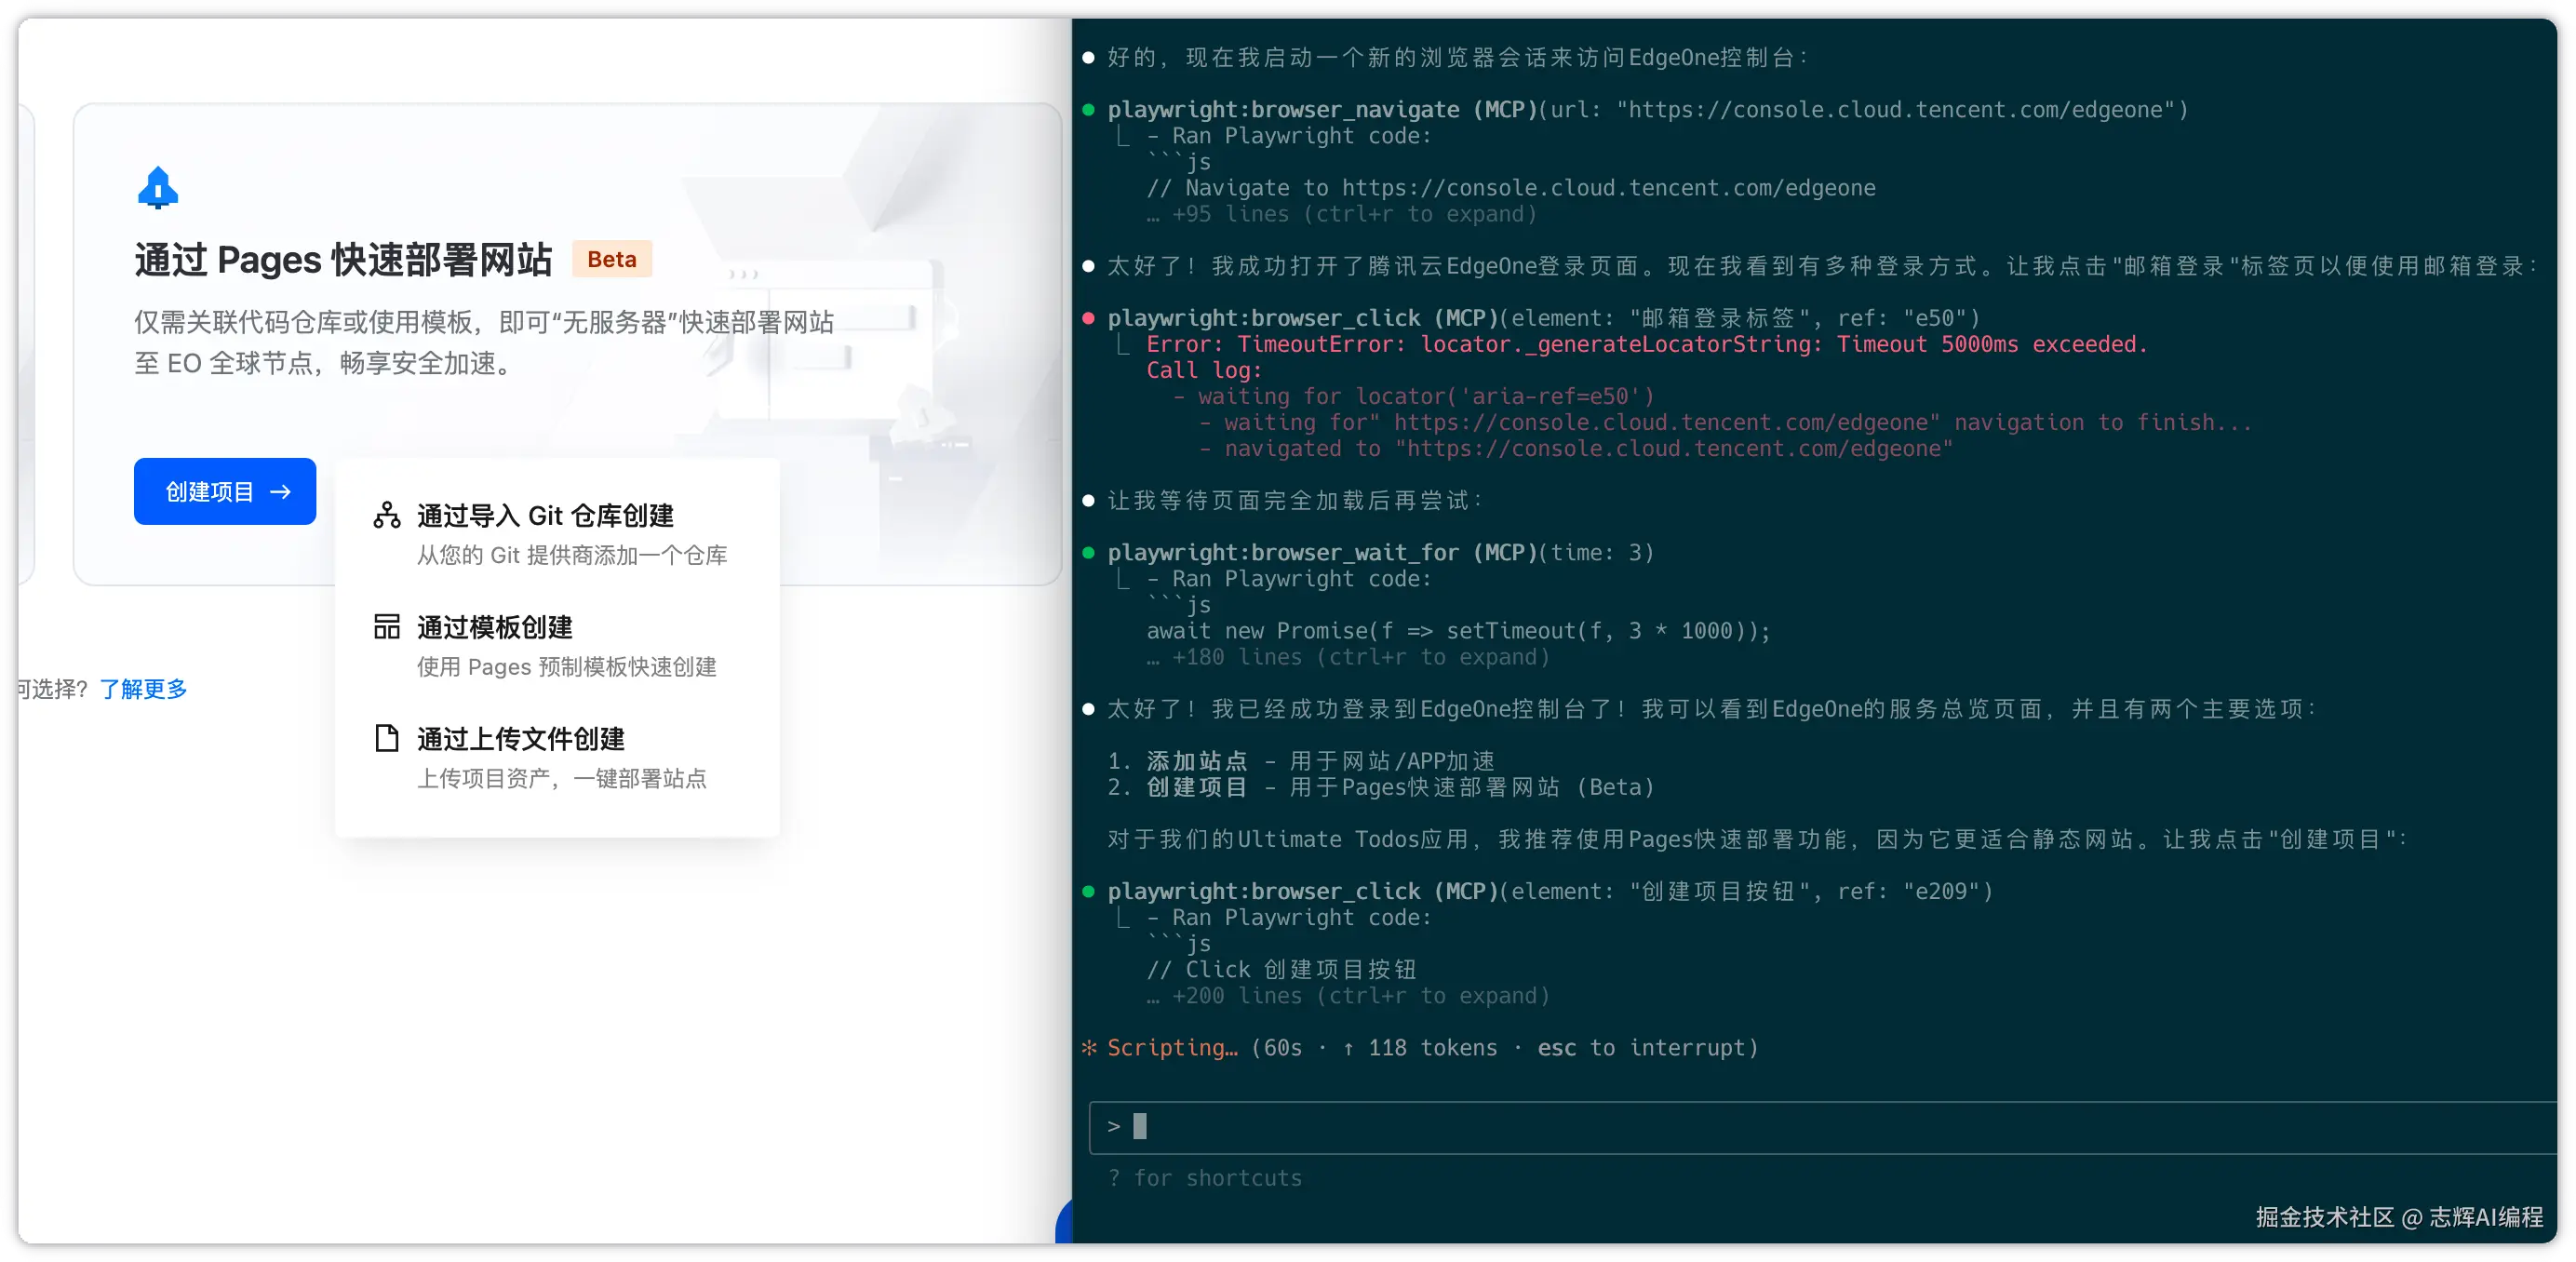Screen dimensions: 2576x1262
Task: Click the Beta badge label
Action: click(x=611, y=260)
